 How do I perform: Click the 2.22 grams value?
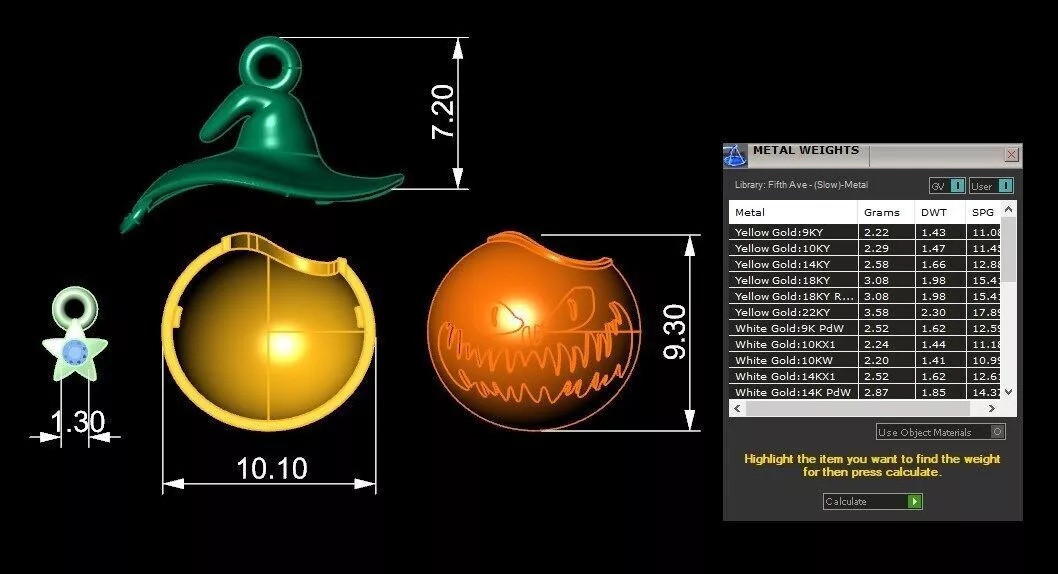pos(876,232)
